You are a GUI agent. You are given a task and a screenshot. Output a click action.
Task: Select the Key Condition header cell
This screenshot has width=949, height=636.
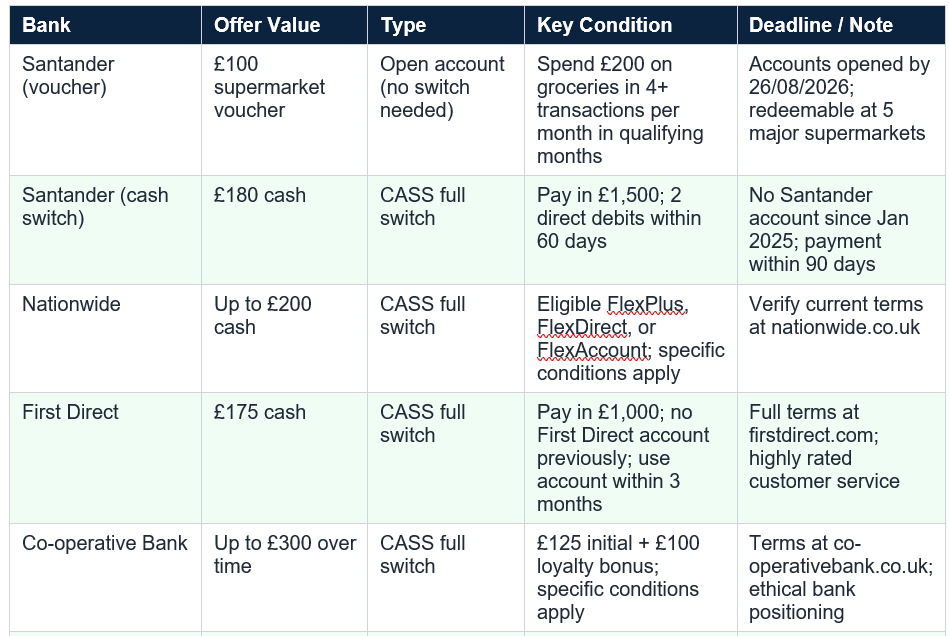point(631,25)
